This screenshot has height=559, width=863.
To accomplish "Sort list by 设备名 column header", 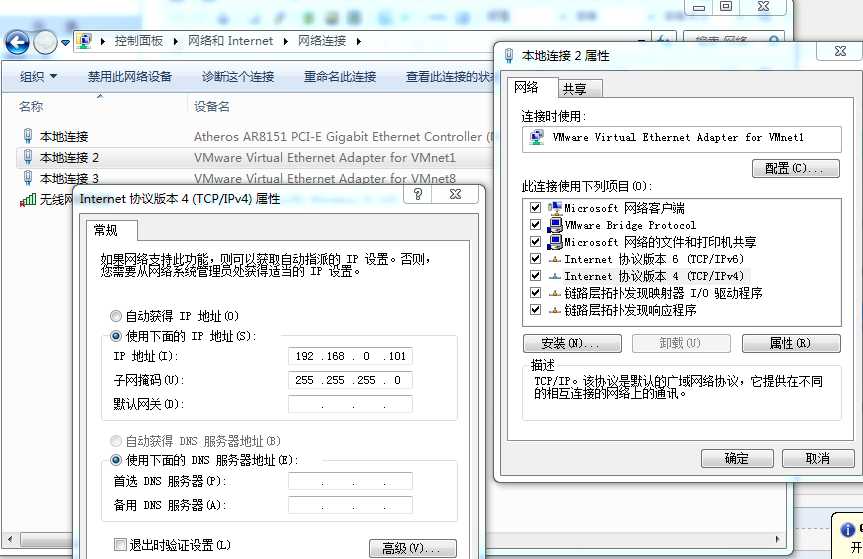I will [x=212, y=106].
